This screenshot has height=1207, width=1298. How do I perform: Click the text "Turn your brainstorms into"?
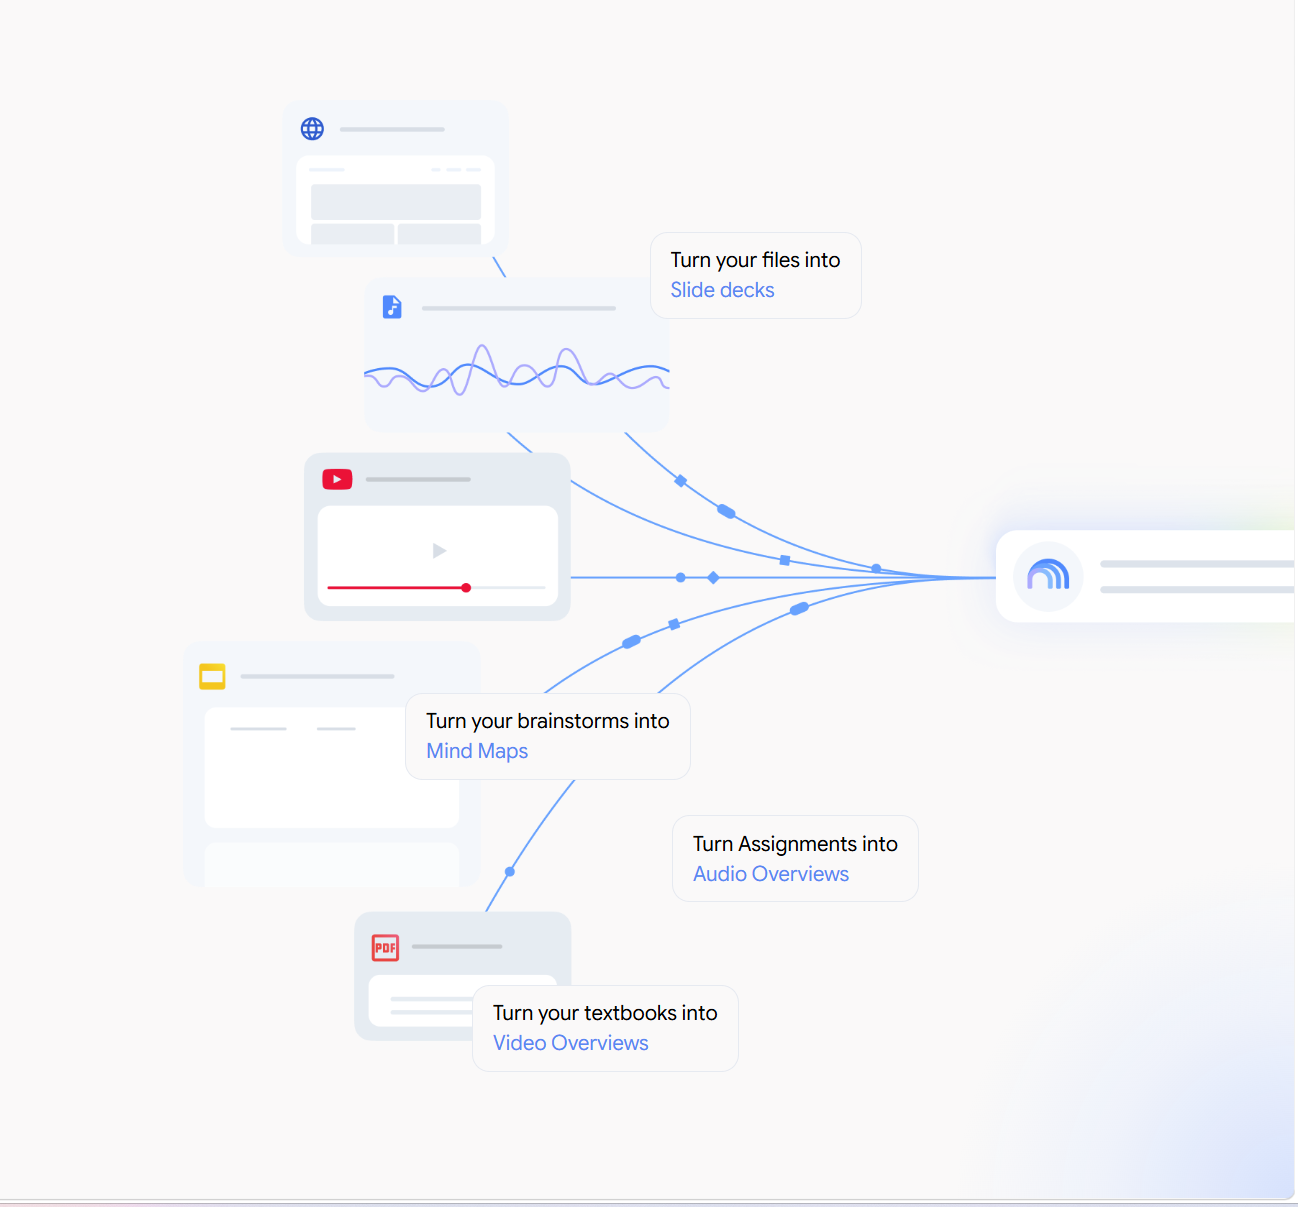(x=548, y=721)
